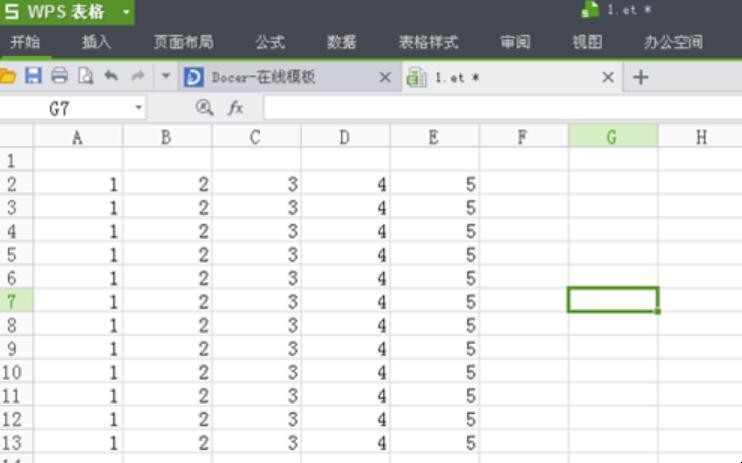Viewport: 742px width, 463px height.
Task: Open the 页面布局 ribbon tab
Action: click(x=183, y=43)
